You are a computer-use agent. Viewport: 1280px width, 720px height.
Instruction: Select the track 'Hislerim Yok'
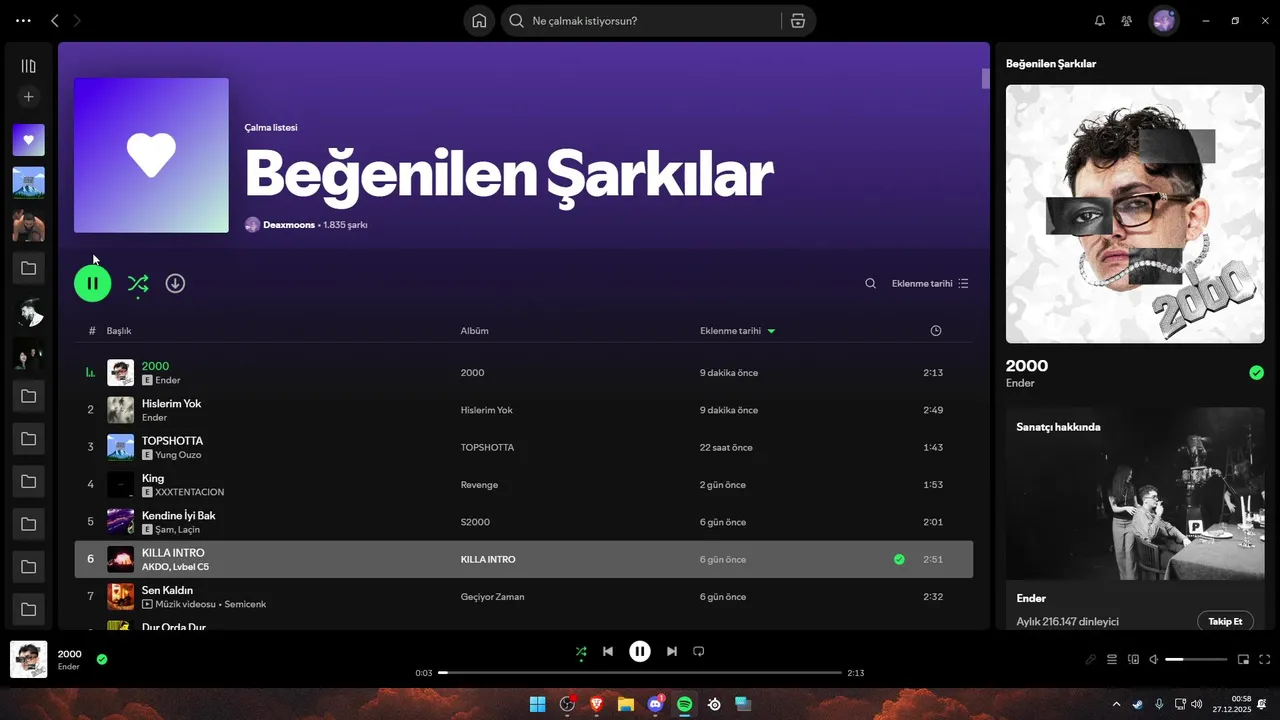point(524,410)
